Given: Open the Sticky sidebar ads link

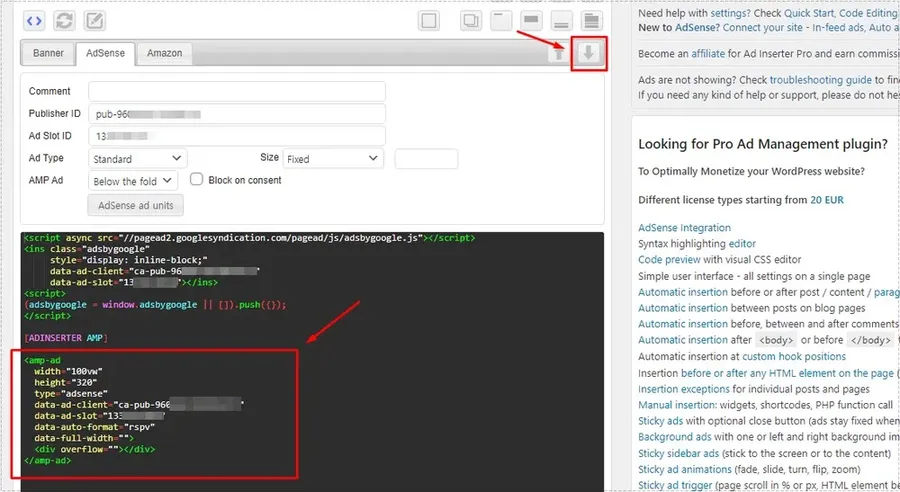Looking at the screenshot, I should [x=678, y=454].
